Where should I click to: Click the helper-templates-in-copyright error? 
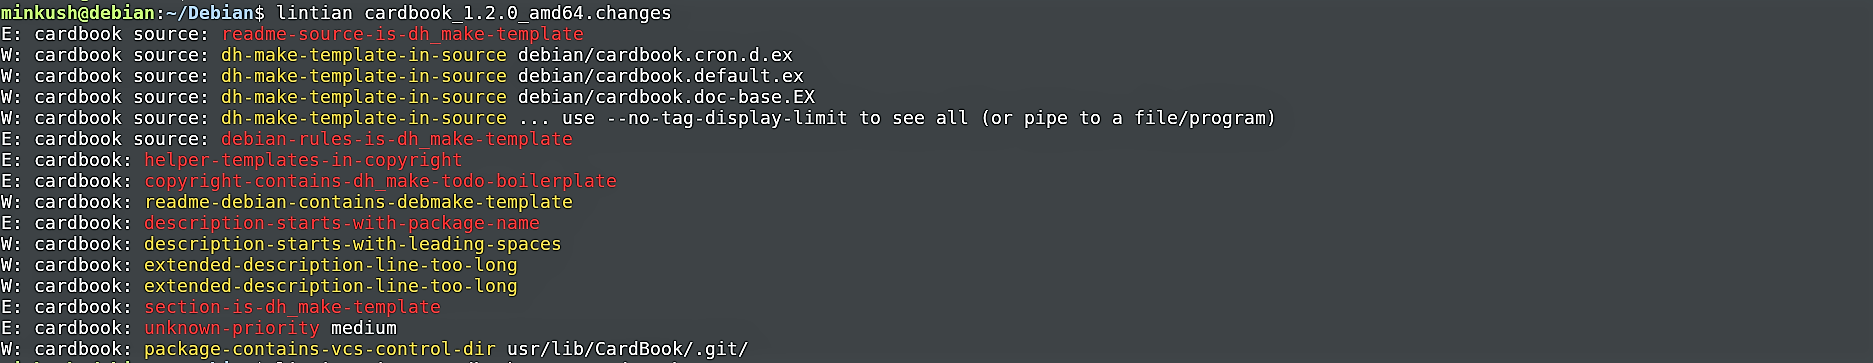pos(303,160)
